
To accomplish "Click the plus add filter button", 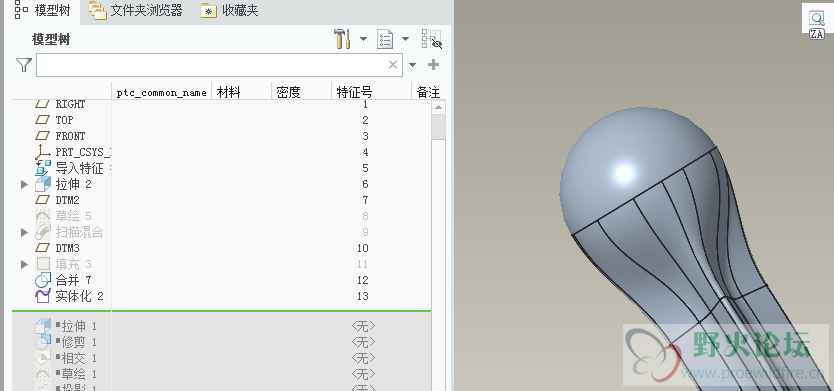I will tap(433, 65).
